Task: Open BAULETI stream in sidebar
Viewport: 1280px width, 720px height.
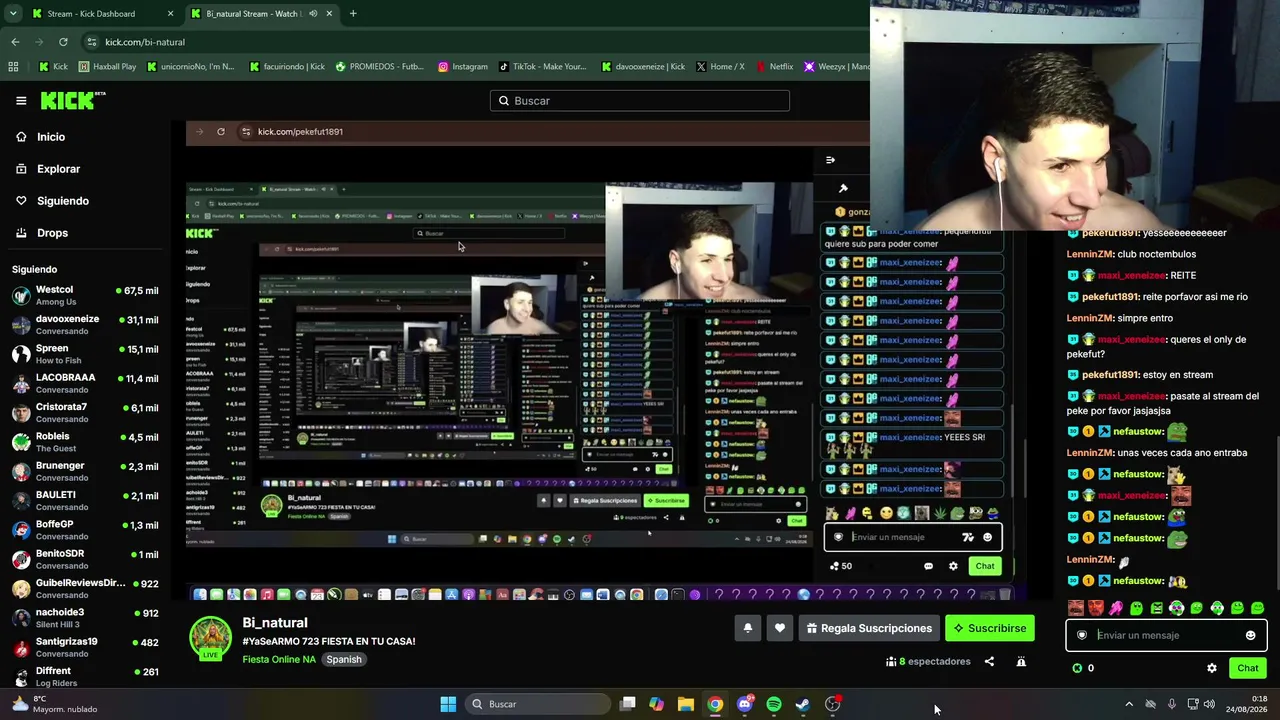Action: pos(86,500)
